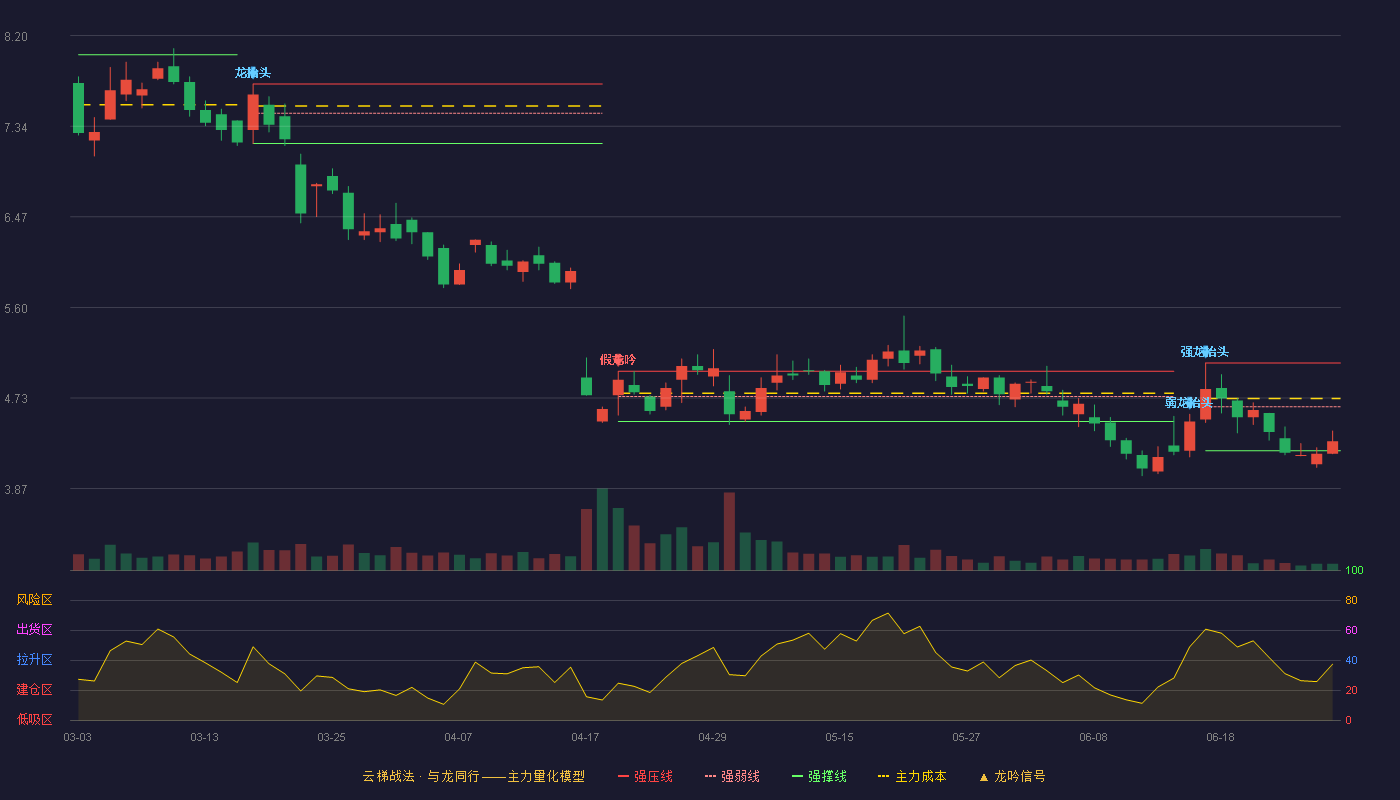Click the 04-07 date label
The width and height of the screenshot is (1400, 800).
click(459, 737)
